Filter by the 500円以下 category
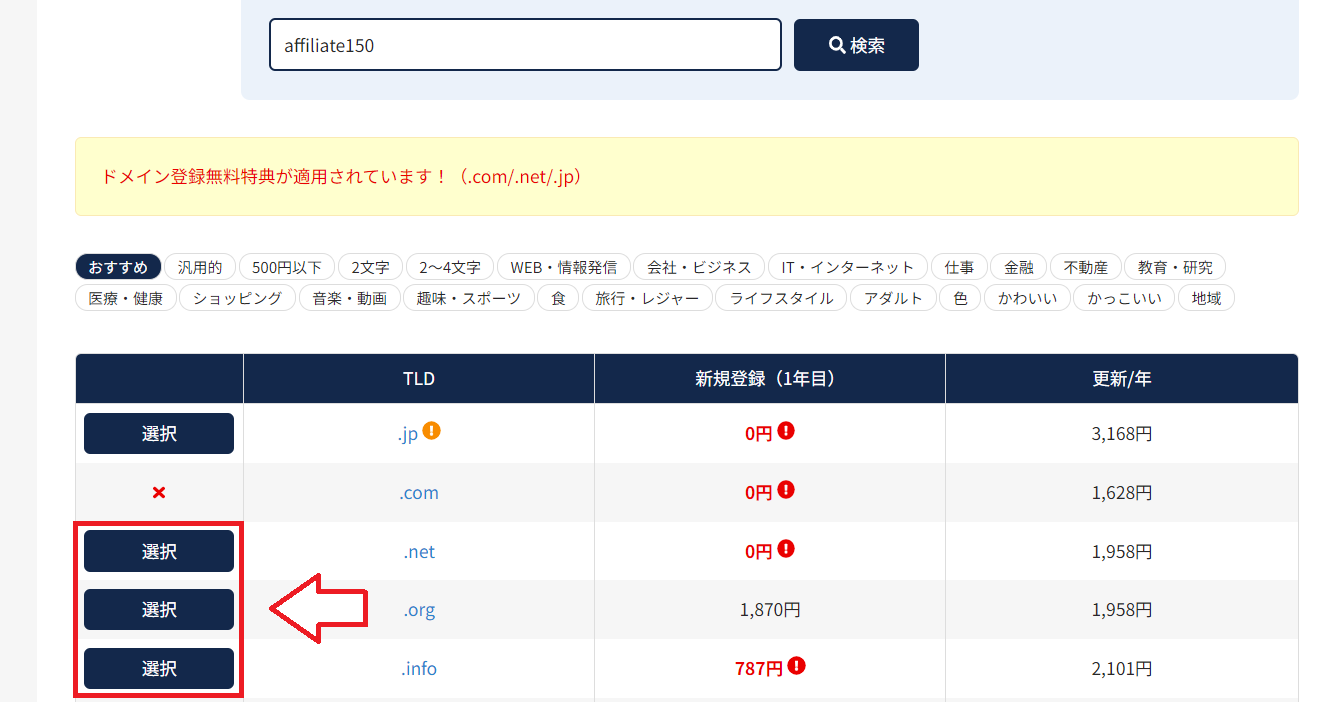This screenshot has width=1320, height=702. tap(286, 267)
